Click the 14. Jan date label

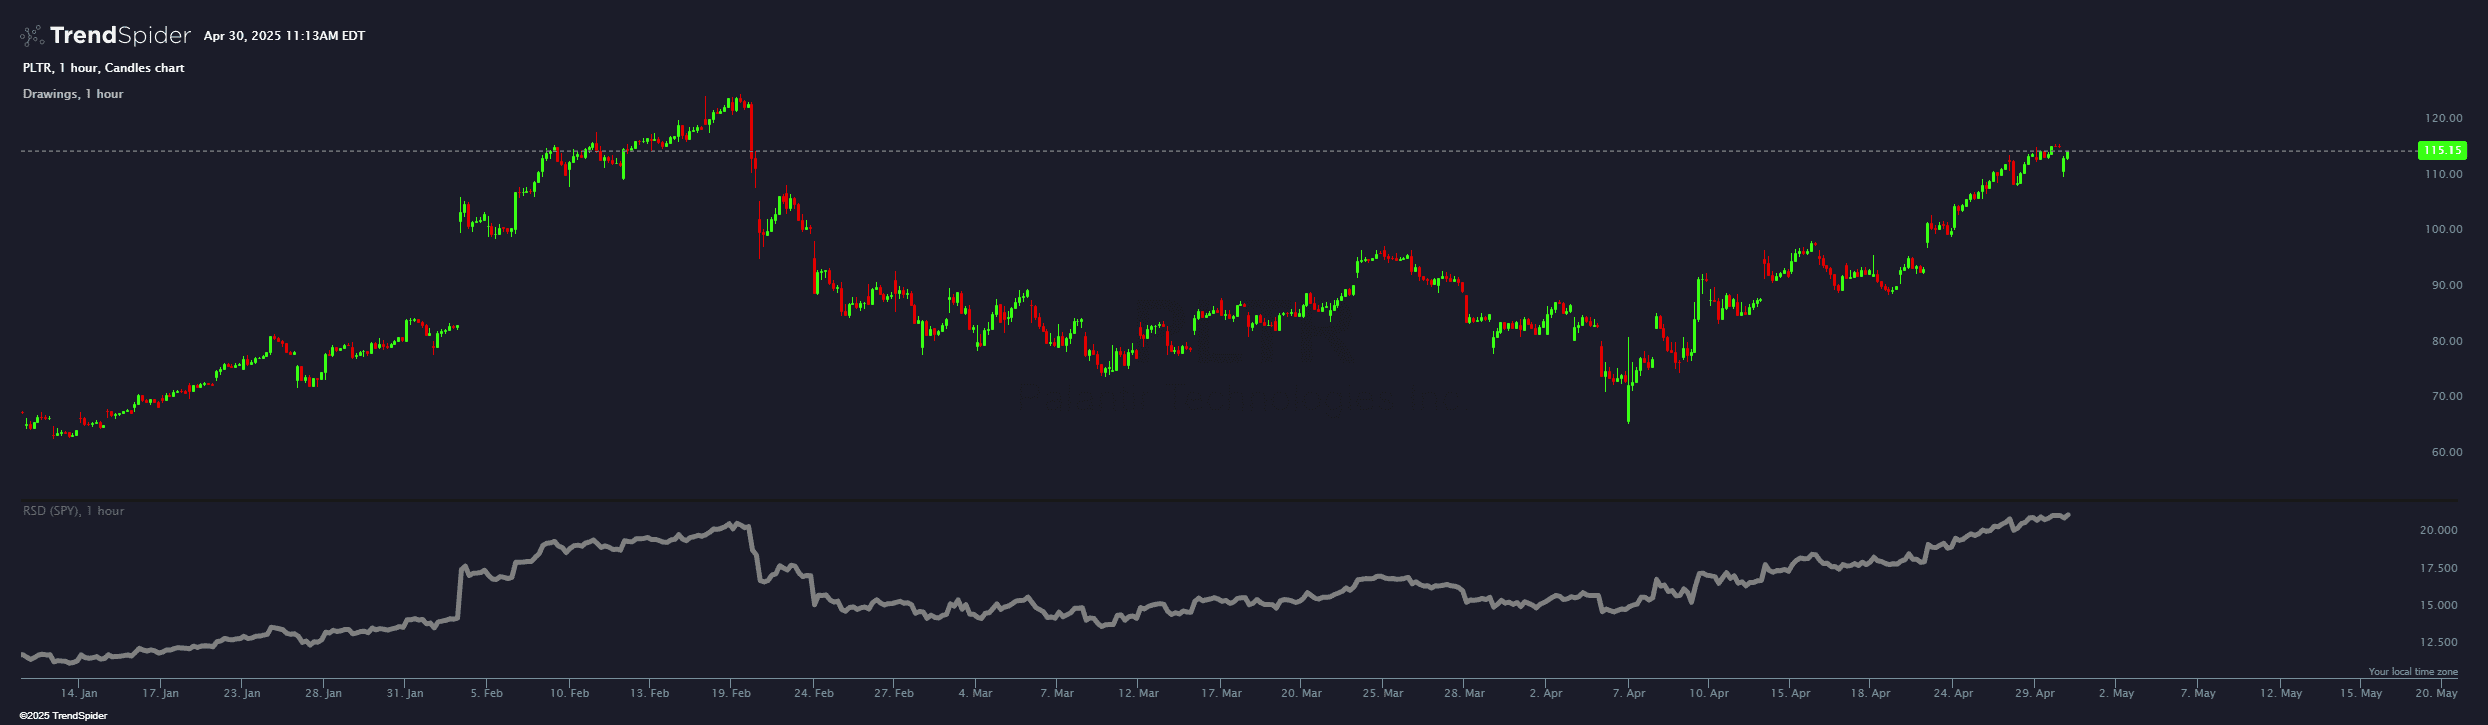pyautogui.click(x=79, y=693)
